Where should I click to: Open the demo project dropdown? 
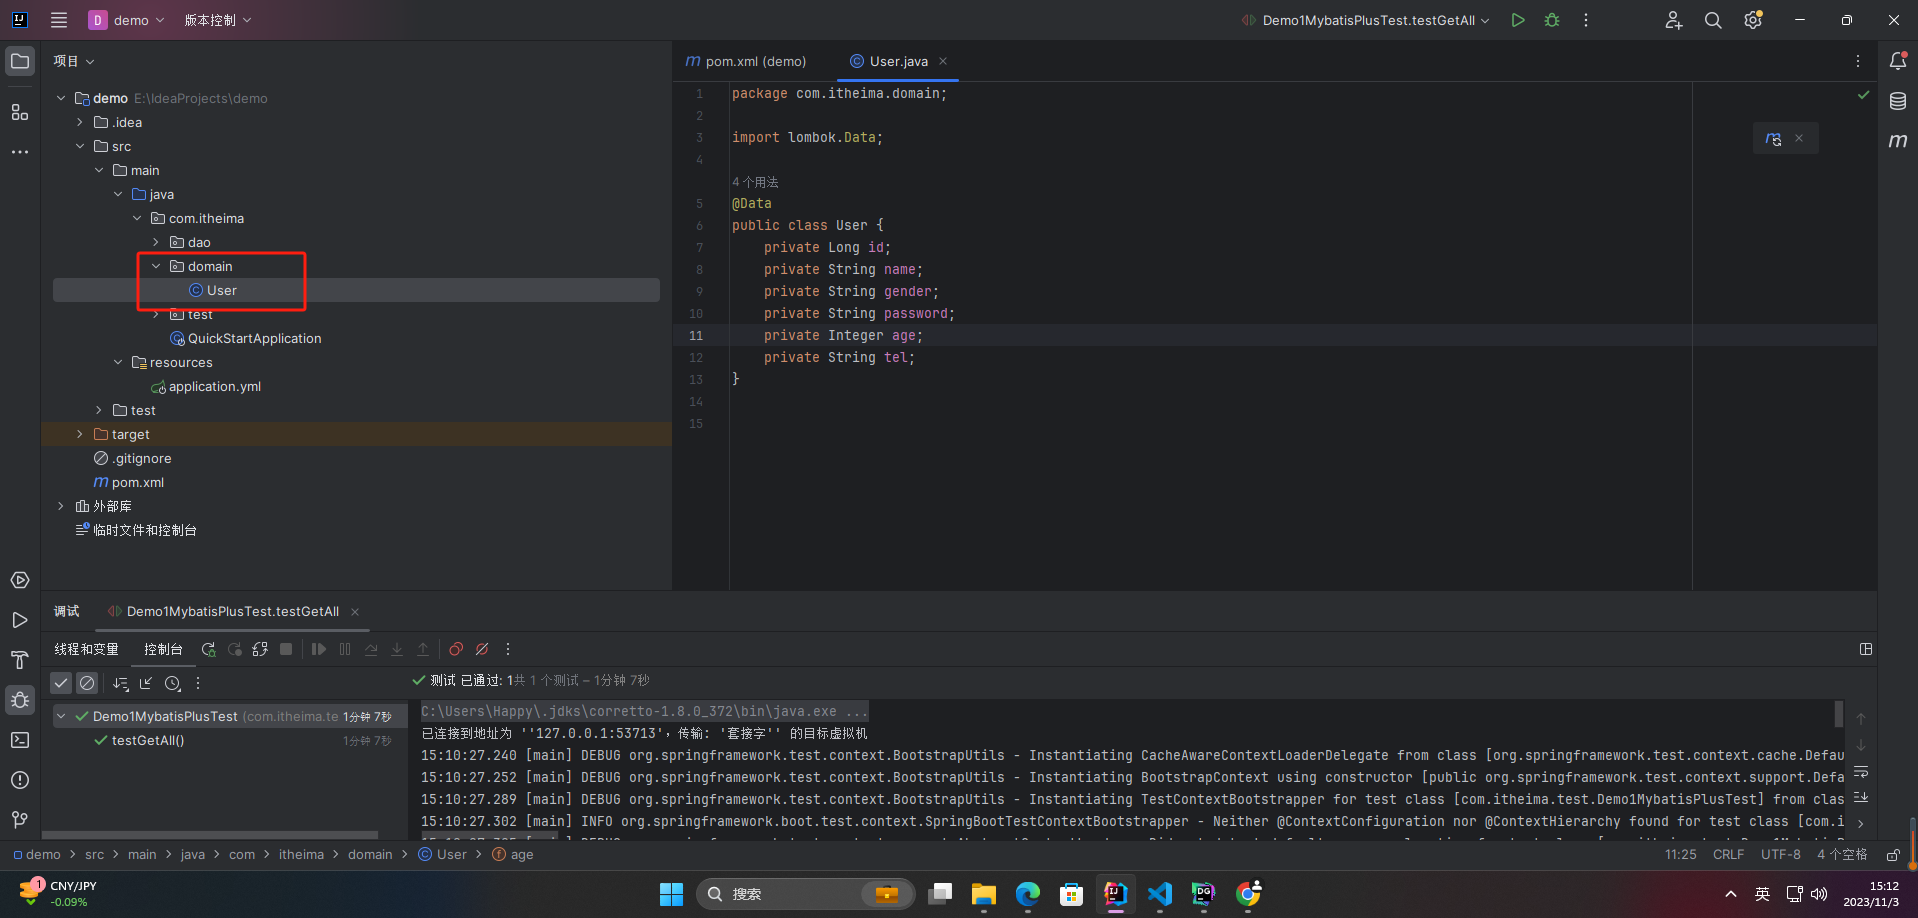coord(127,20)
